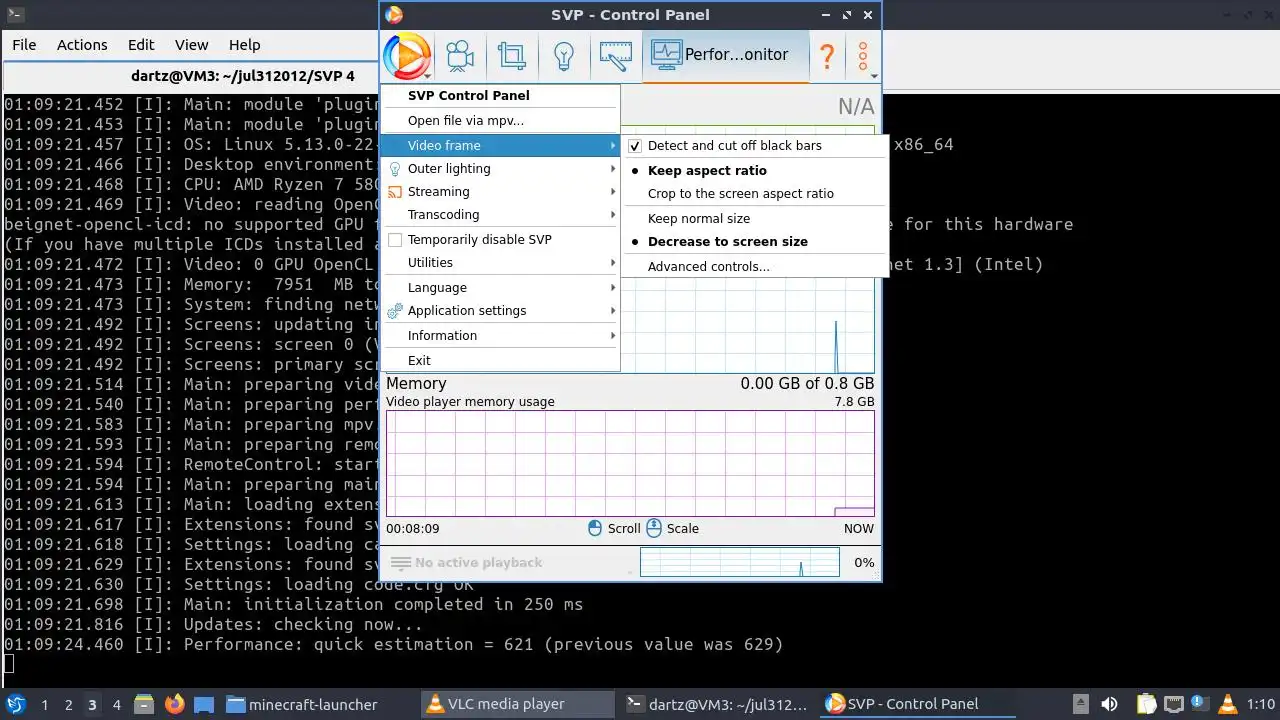Click the memory usage graph
Viewport: 1280px width, 720px height.
pos(630,463)
